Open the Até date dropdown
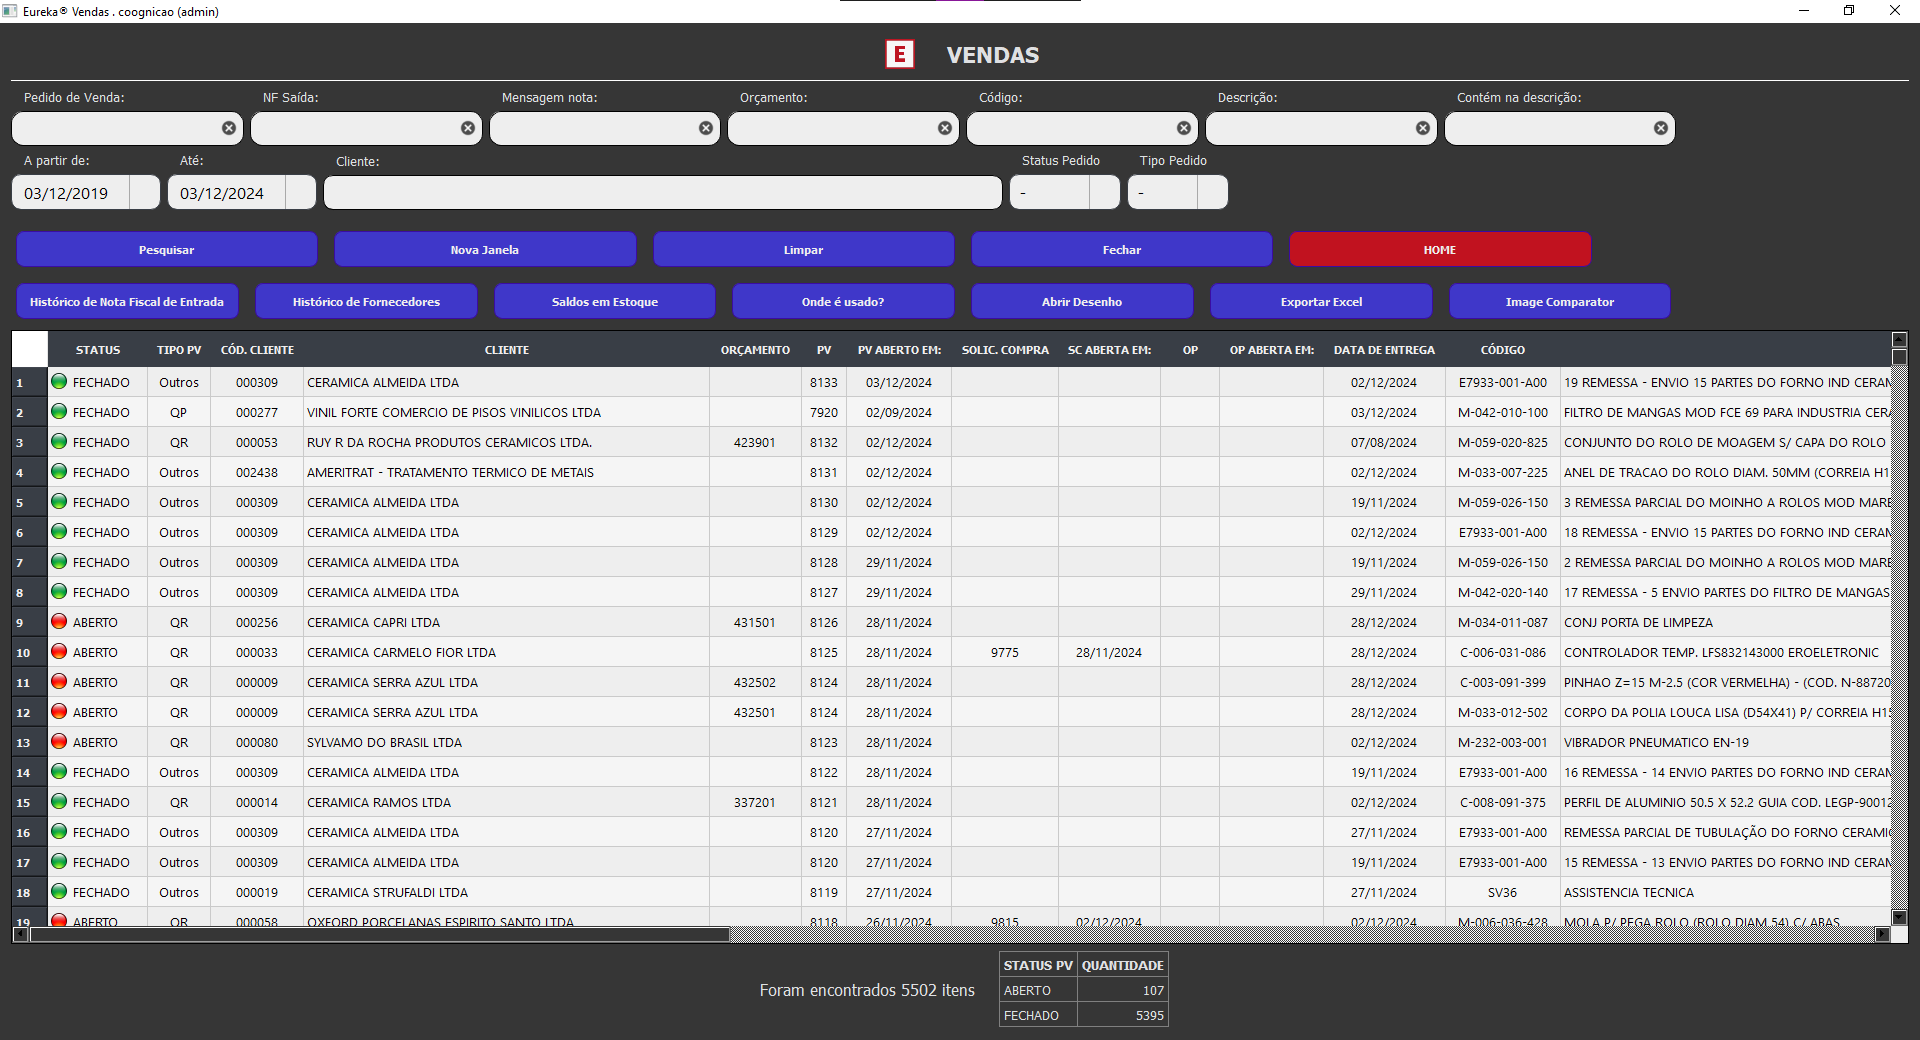This screenshot has width=1920, height=1040. coord(301,192)
